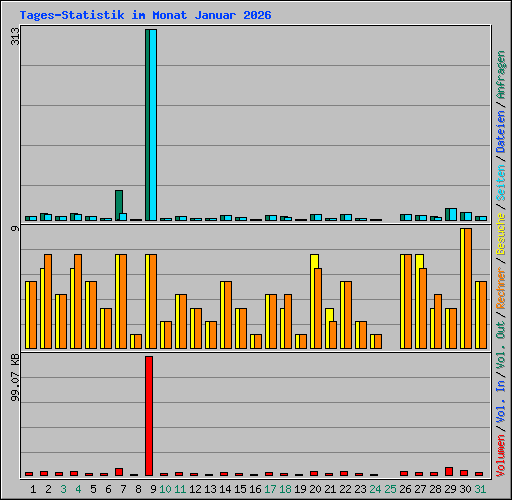Click the 'Volumen' legend word
The image size is (512, 500).
click(501, 456)
